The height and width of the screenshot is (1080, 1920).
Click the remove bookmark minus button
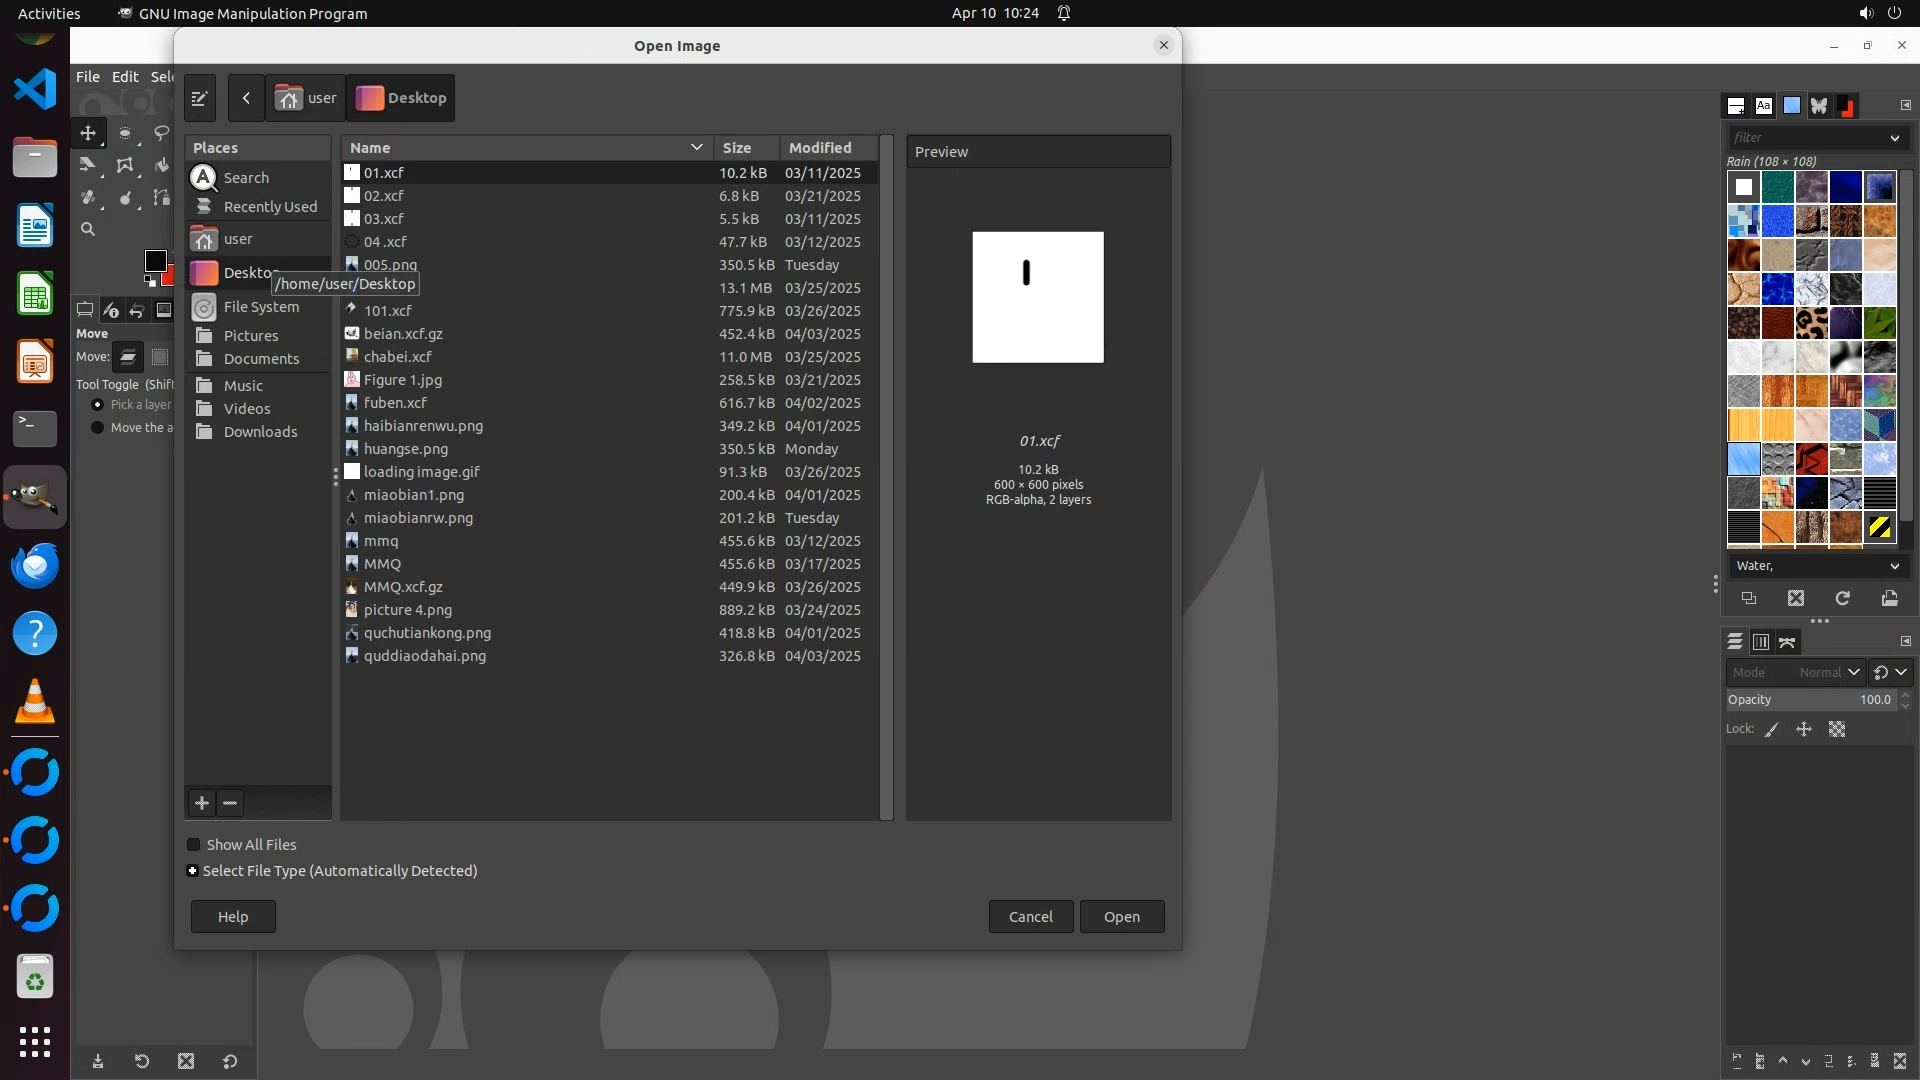click(230, 803)
